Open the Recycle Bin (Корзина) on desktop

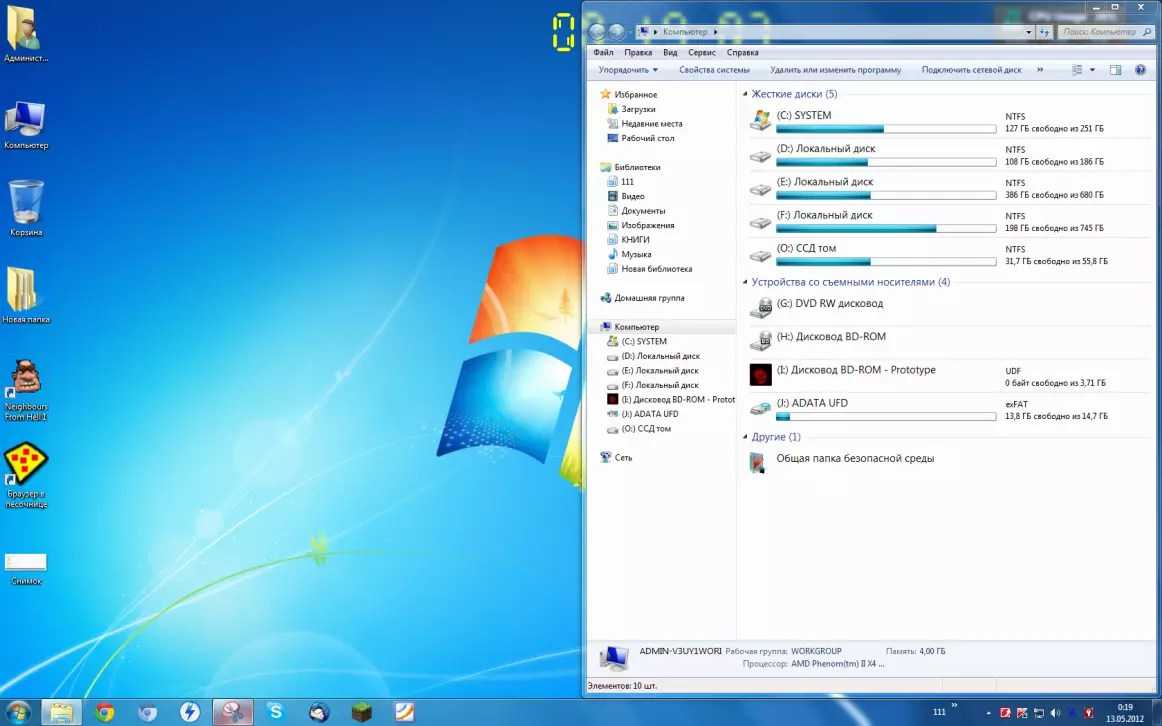tap(26, 204)
